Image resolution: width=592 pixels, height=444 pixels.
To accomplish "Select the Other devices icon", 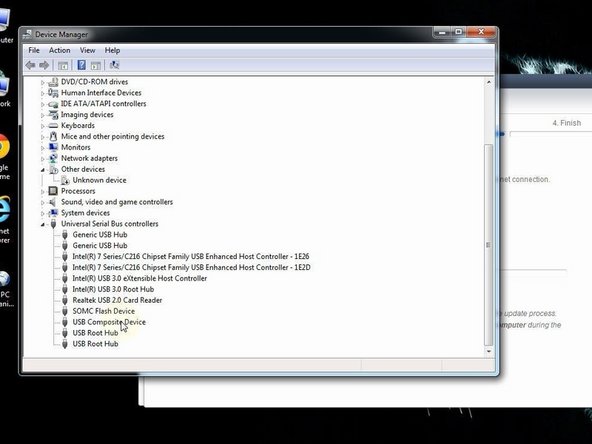I will coord(53,170).
